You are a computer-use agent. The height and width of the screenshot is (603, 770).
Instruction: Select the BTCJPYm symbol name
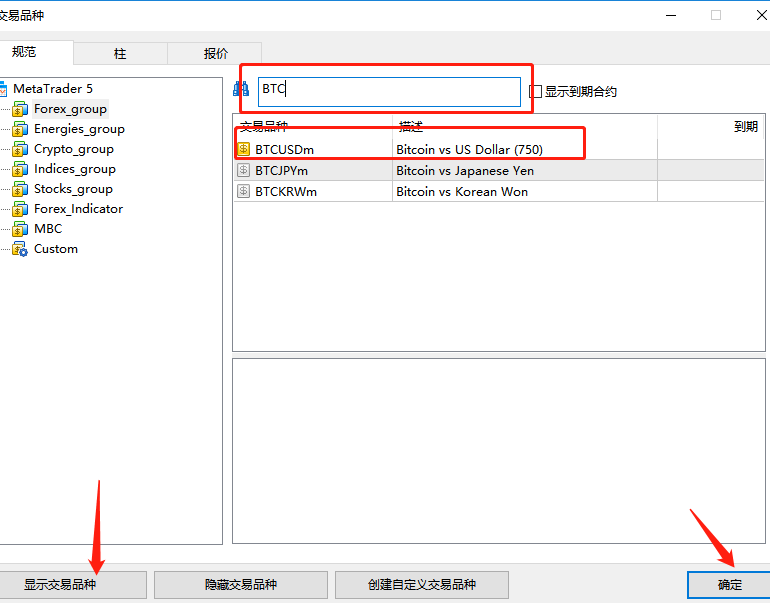coord(281,171)
